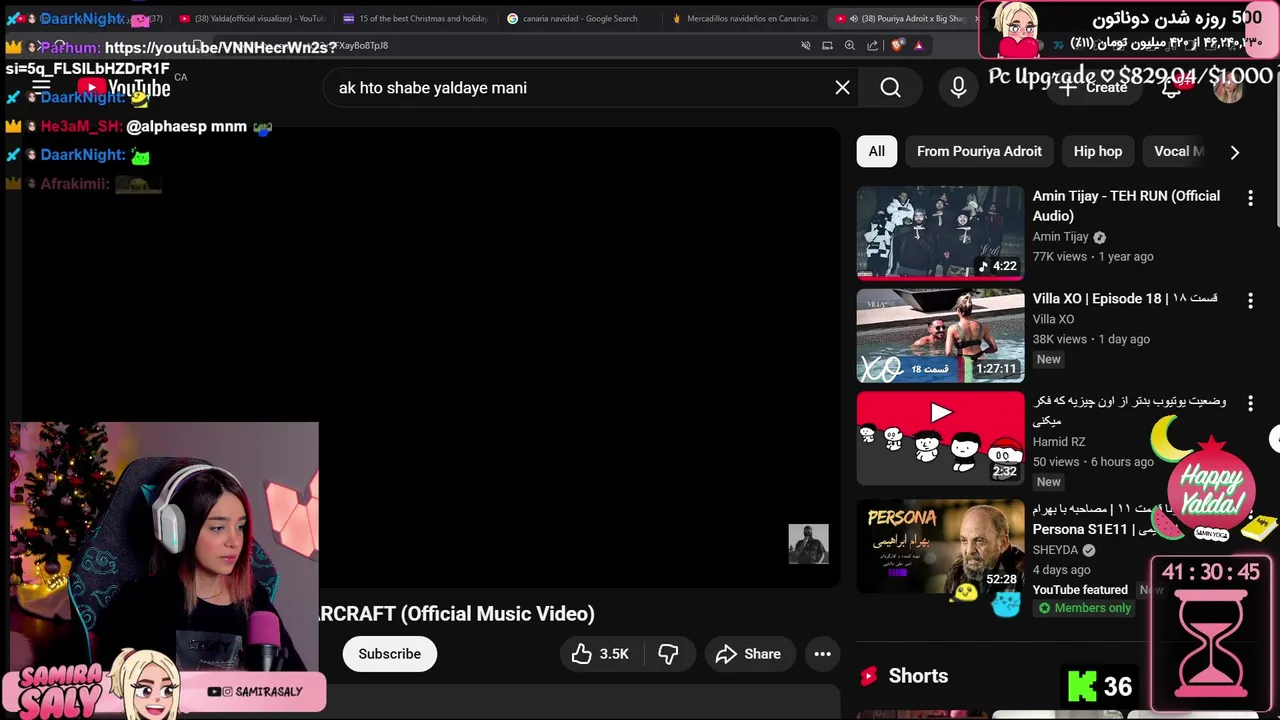Open the account avatar menu

1228,88
